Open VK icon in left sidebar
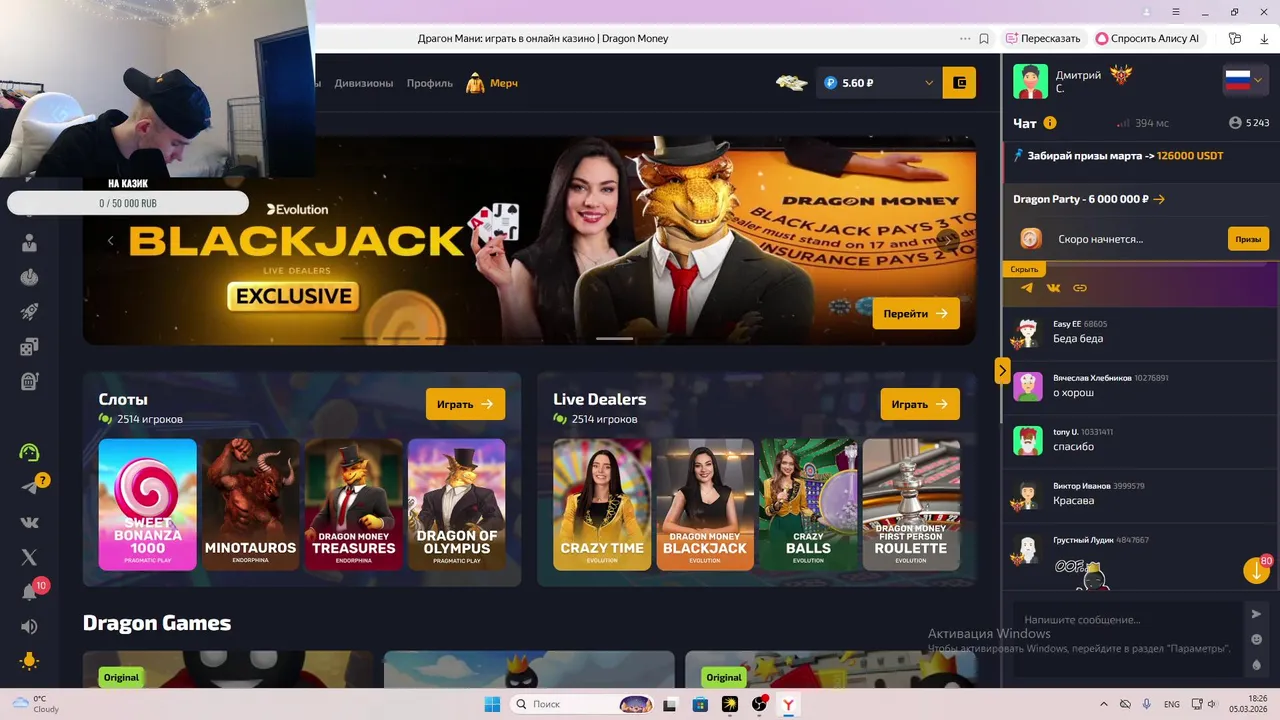 (29, 522)
